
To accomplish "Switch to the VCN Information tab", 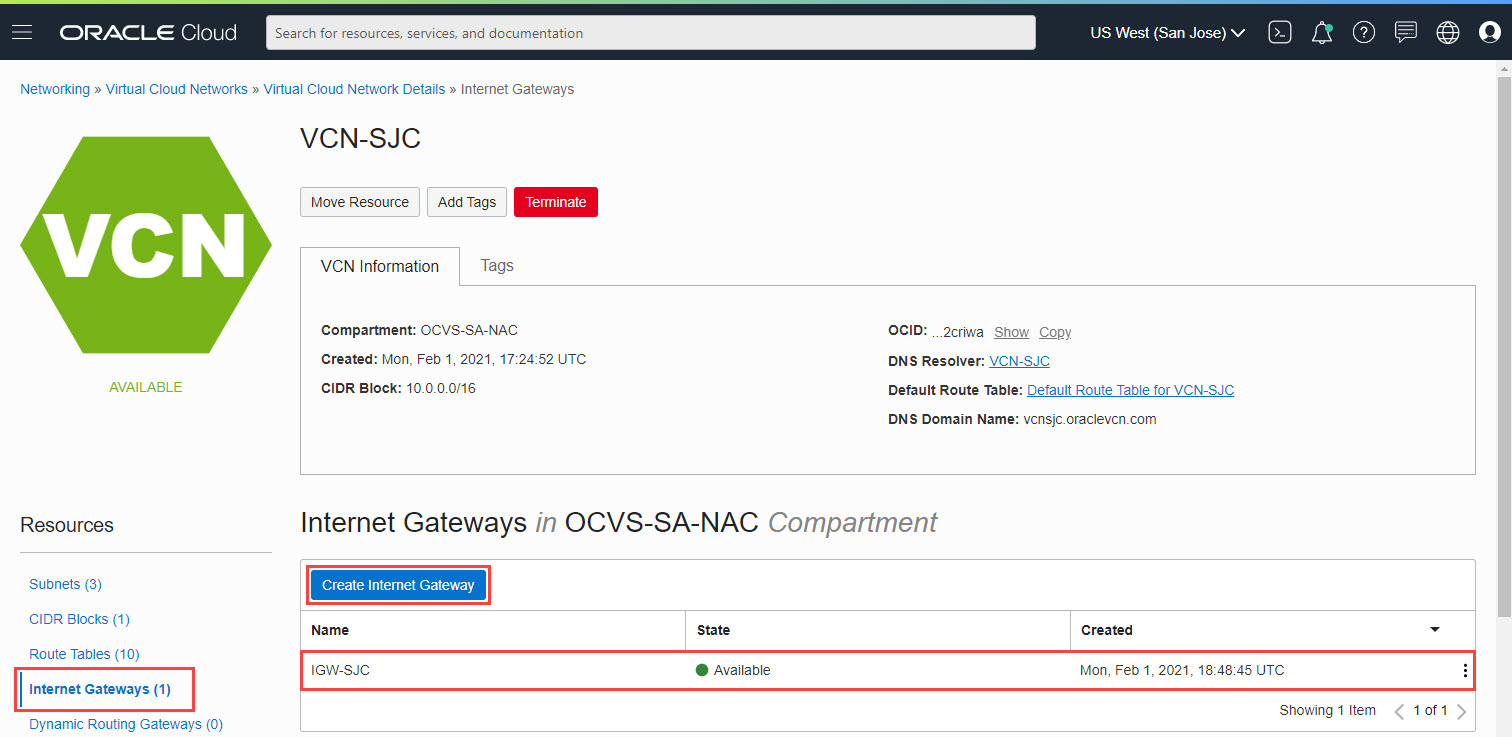I will [380, 267].
